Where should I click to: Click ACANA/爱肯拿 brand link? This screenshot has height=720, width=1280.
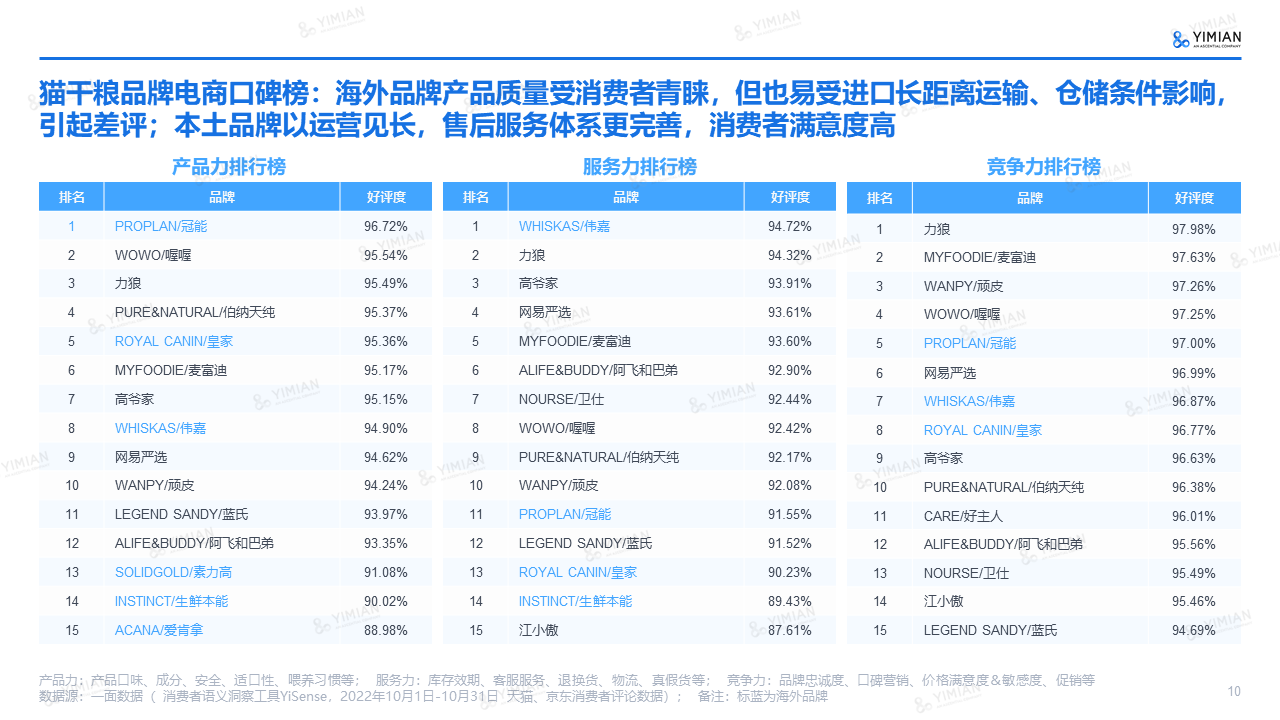tap(159, 630)
